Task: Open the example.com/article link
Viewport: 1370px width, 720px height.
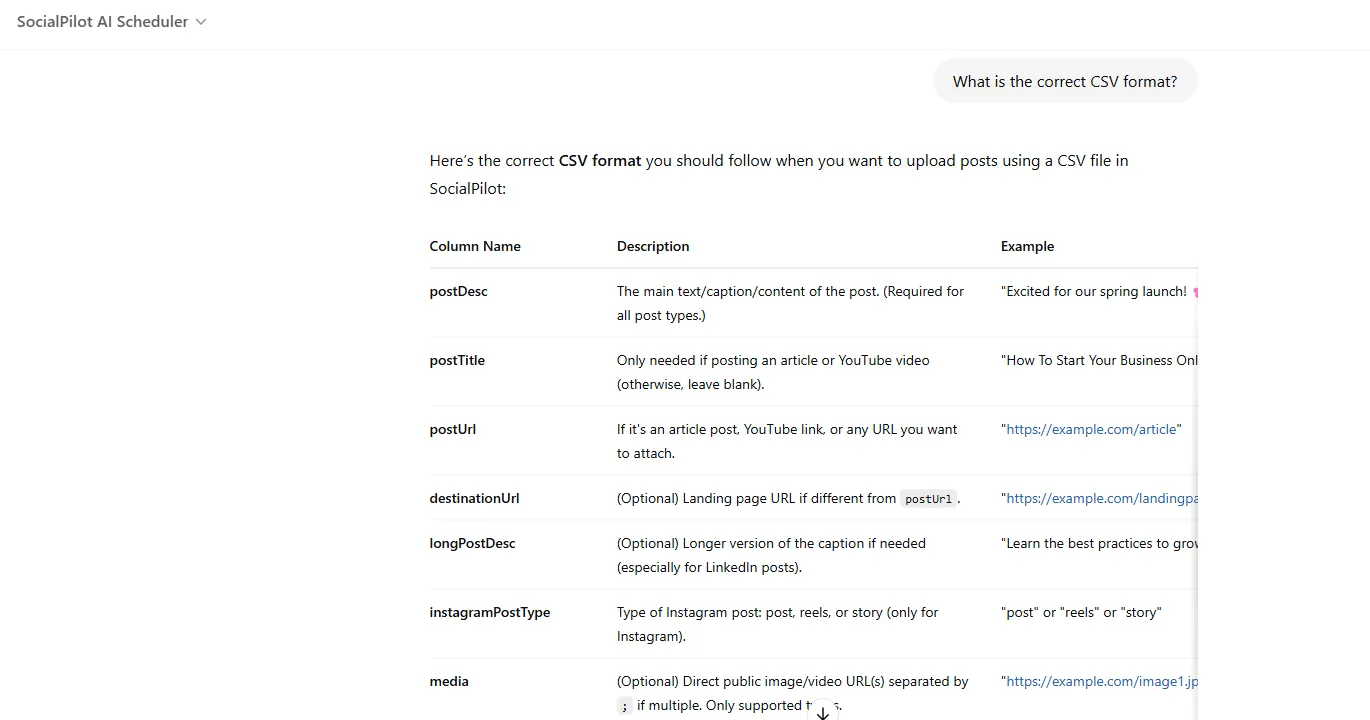Action: point(1091,429)
